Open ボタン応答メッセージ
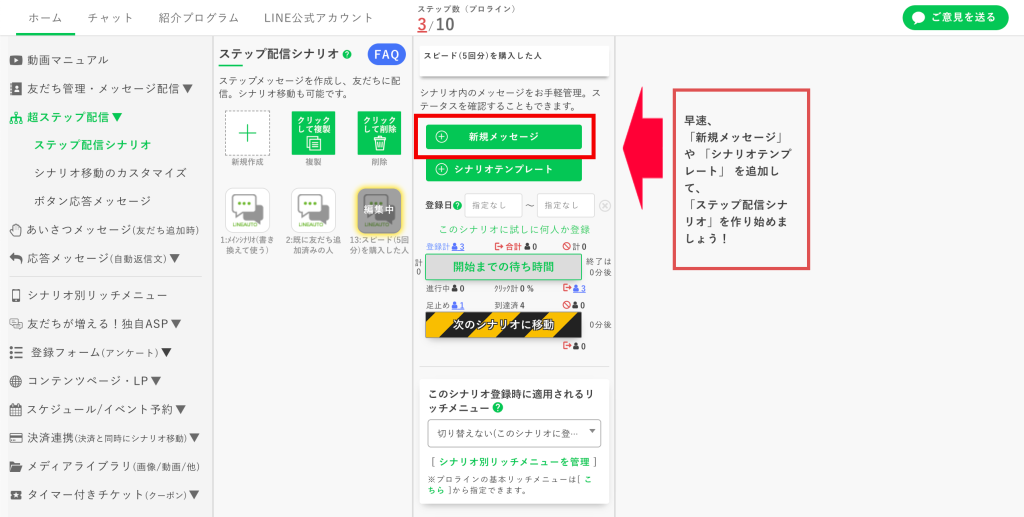 [92, 201]
